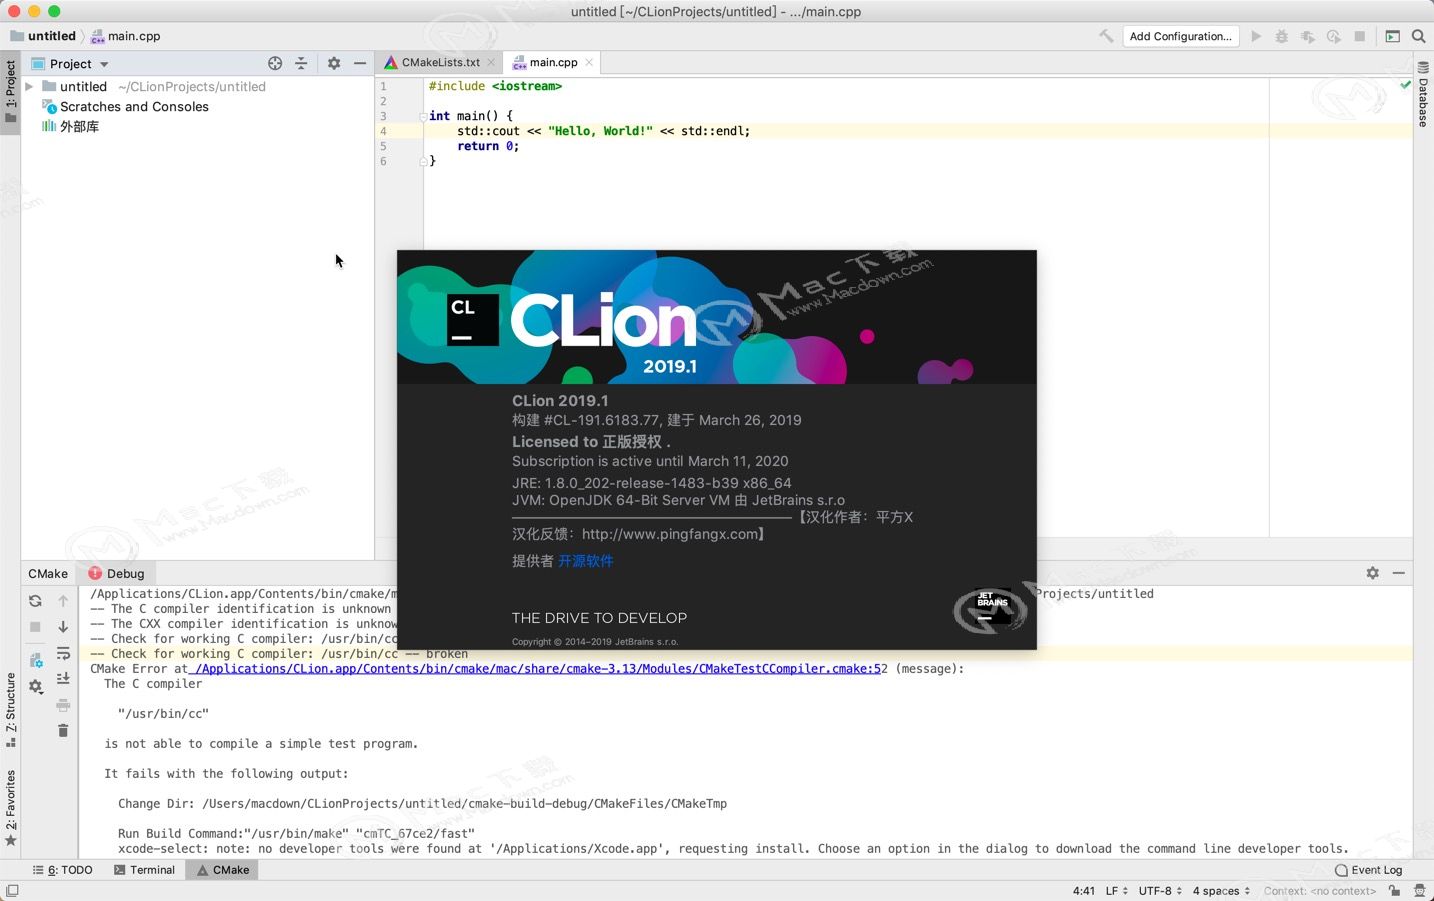Click the #include <iostream> line
1434x901 pixels.
click(x=495, y=86)
